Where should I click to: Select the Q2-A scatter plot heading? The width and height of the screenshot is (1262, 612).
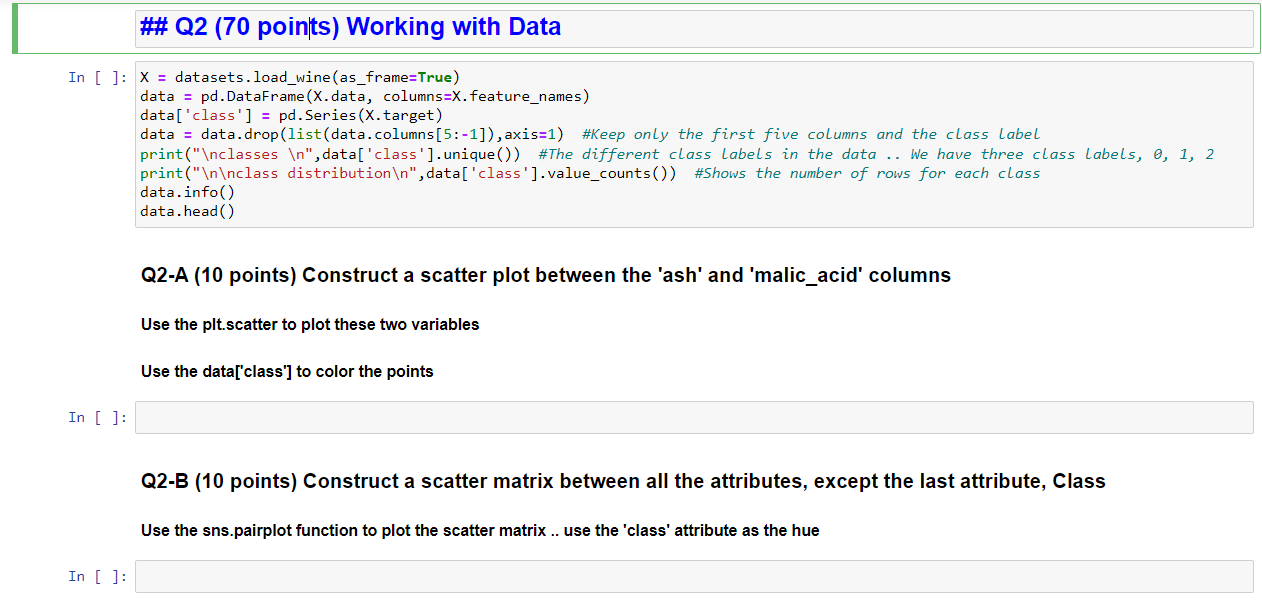[545, 275]
